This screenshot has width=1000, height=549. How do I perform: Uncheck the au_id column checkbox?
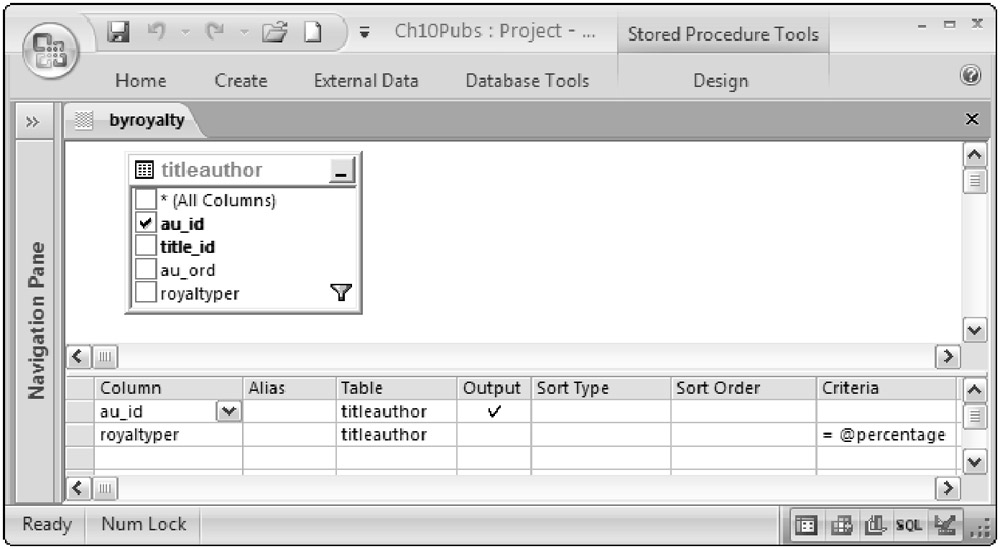coord(146,223)
